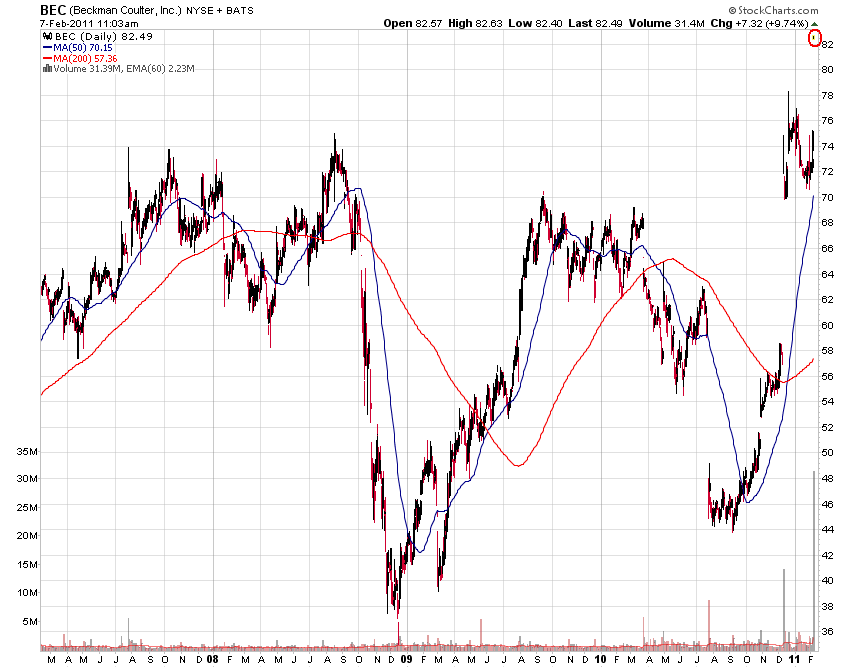Click the 'High 82.63' value
The height and width of the screenshot is (668, 850).
475,23
